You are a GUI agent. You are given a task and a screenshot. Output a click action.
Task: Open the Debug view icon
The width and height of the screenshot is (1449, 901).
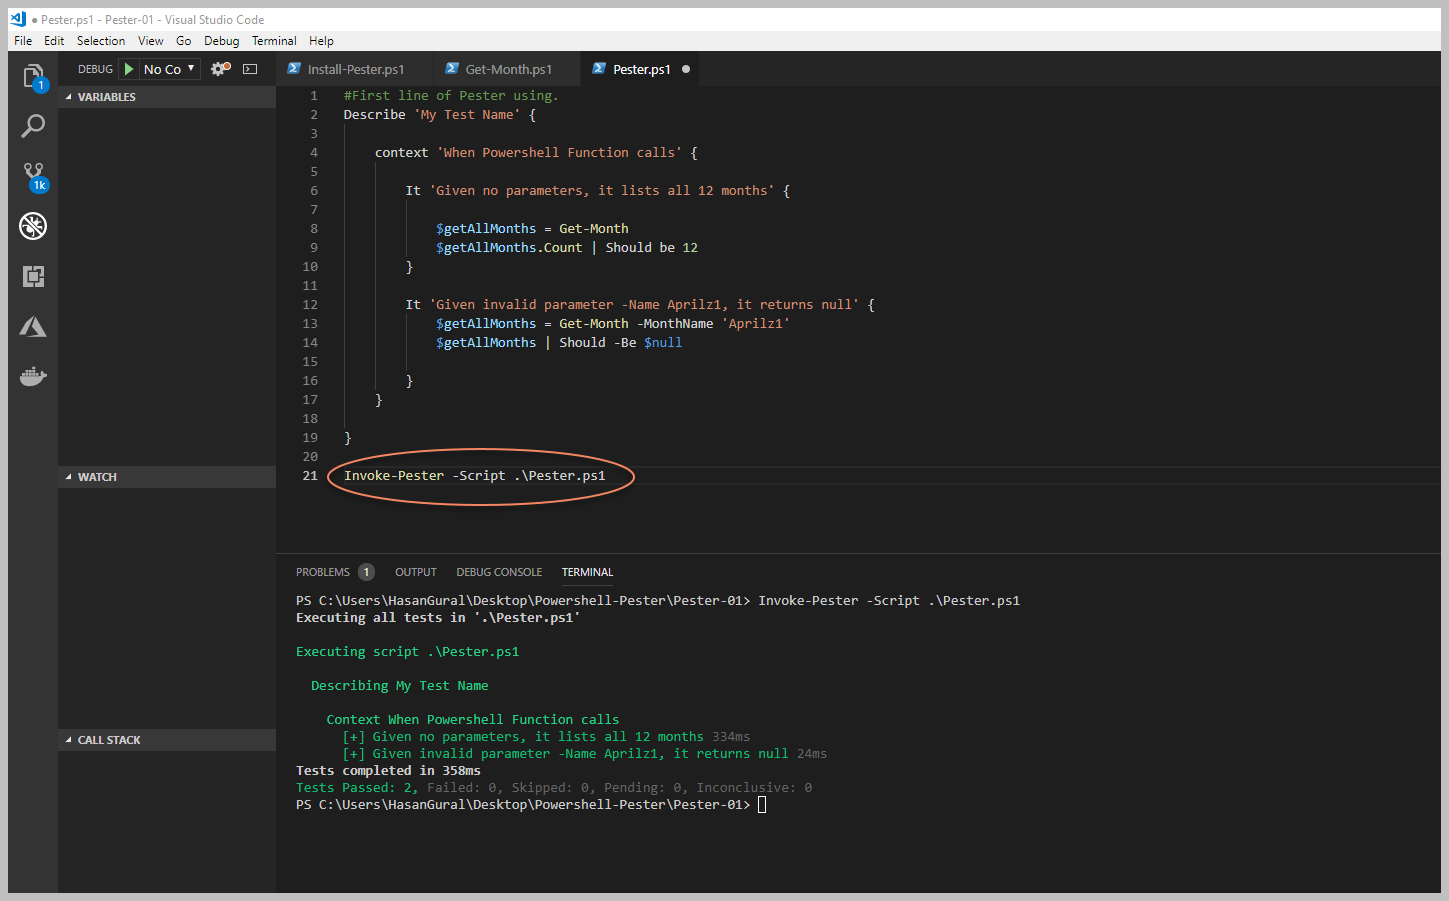tap(33, 226)
